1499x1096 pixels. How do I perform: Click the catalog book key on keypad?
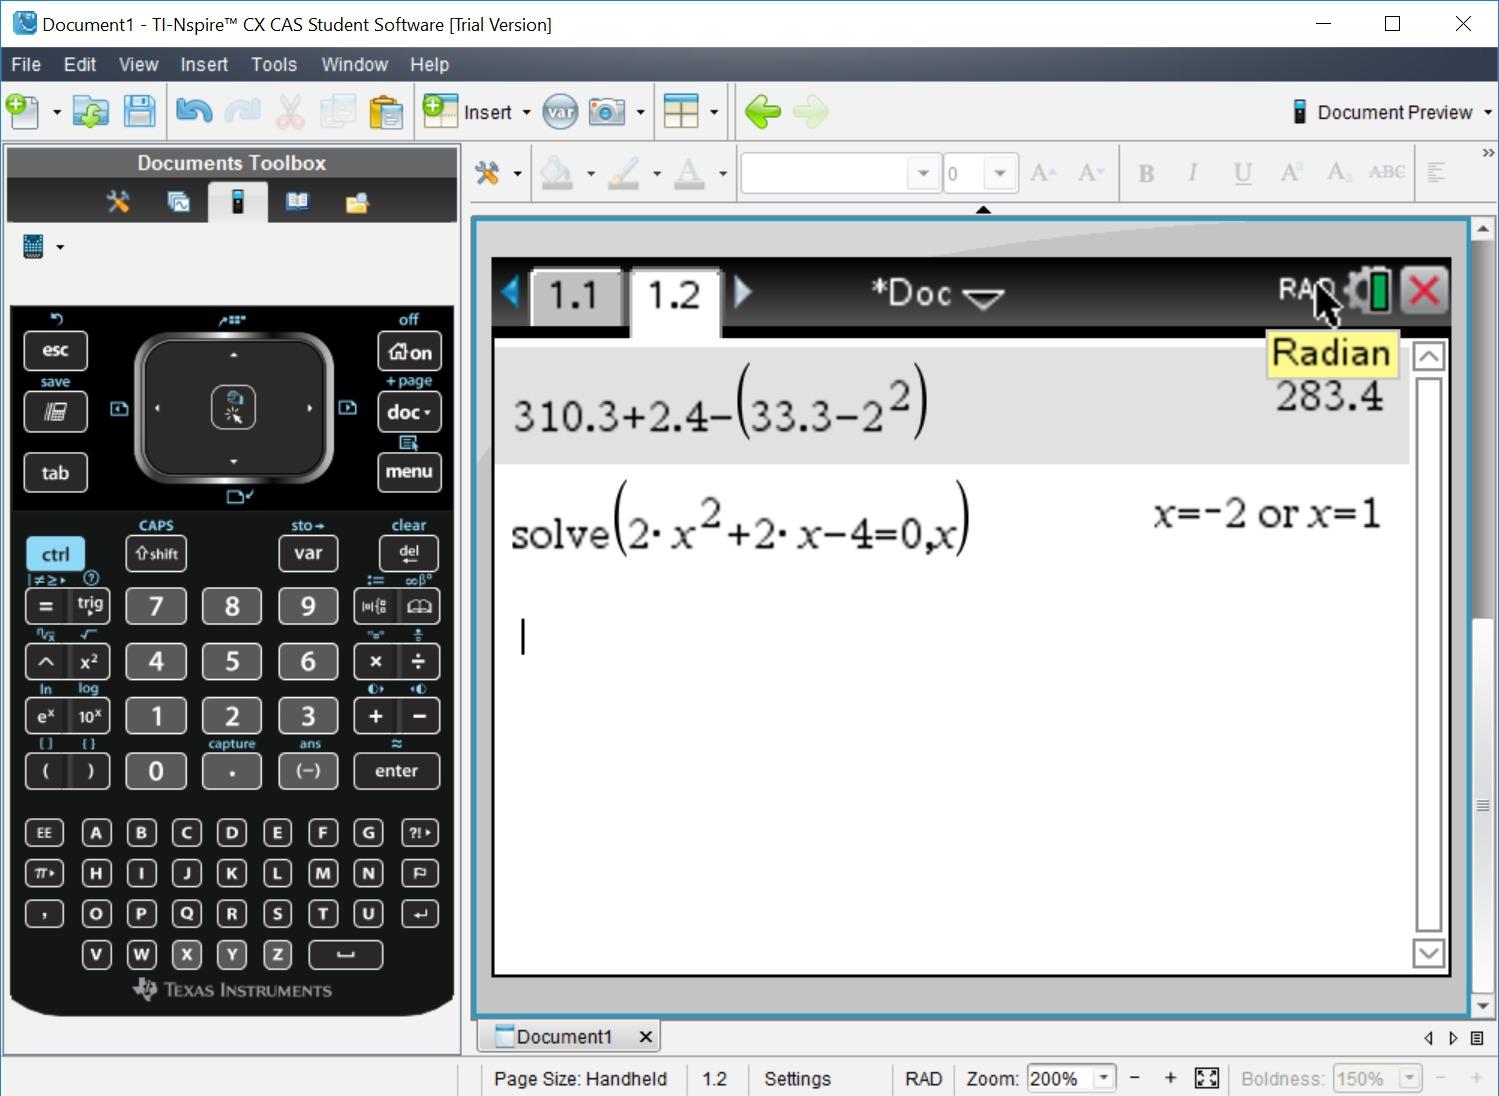tap(419, 606)
